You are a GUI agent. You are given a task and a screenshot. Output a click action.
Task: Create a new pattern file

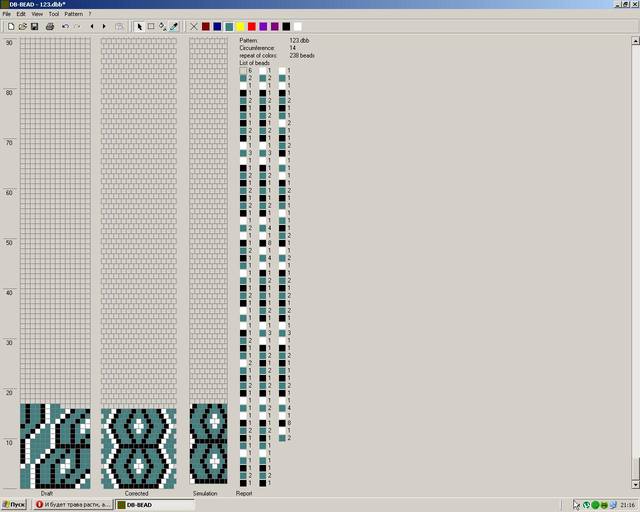pos(11,27)
